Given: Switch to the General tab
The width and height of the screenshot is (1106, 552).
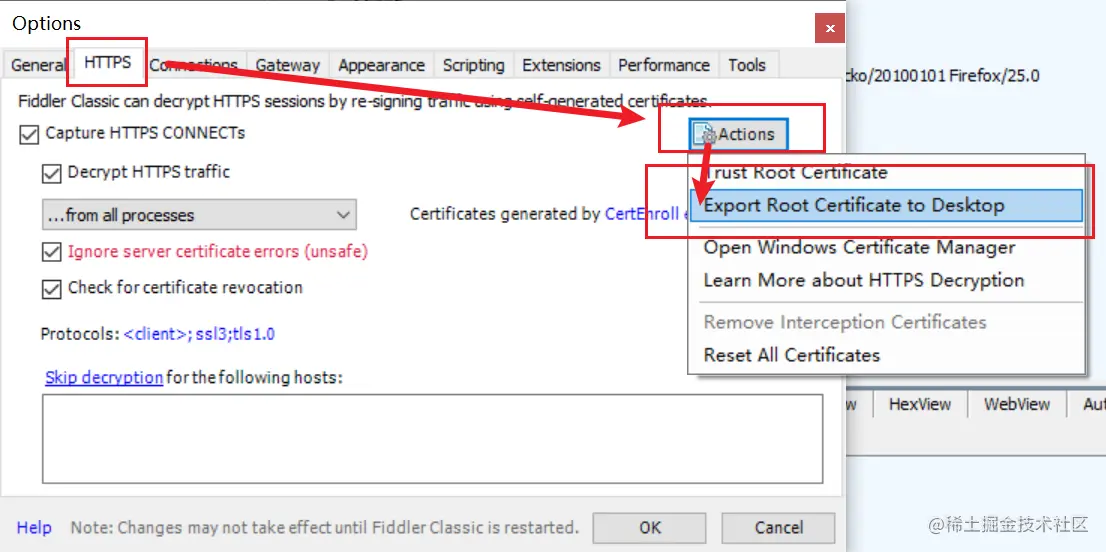Looking at the screenshot, I should (x=37, y=66).
